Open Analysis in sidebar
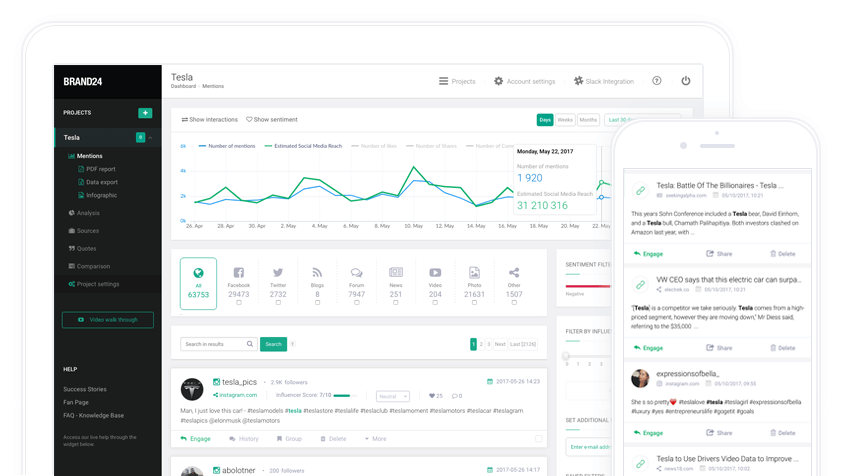 [x=84, y=213]
